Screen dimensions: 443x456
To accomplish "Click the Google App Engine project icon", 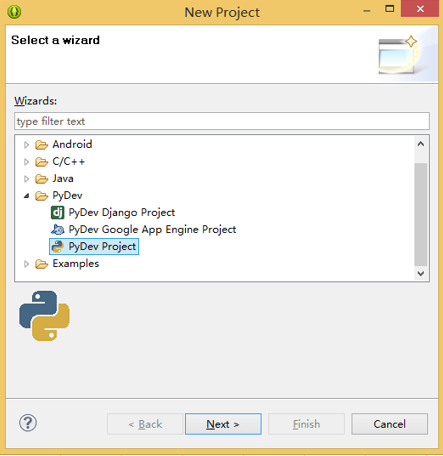I will pyautogui.click(x=57, y=229).
